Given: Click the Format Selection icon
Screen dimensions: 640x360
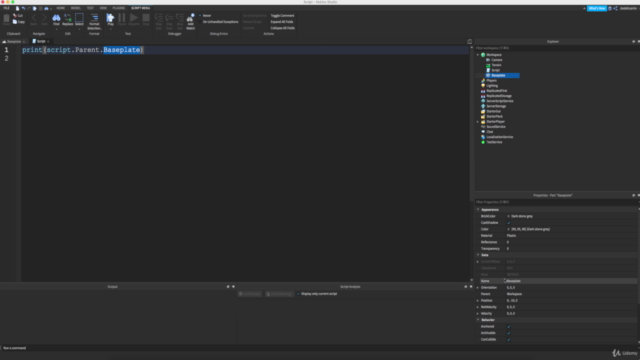Looking at the screenshot, I should pos(94,18).
